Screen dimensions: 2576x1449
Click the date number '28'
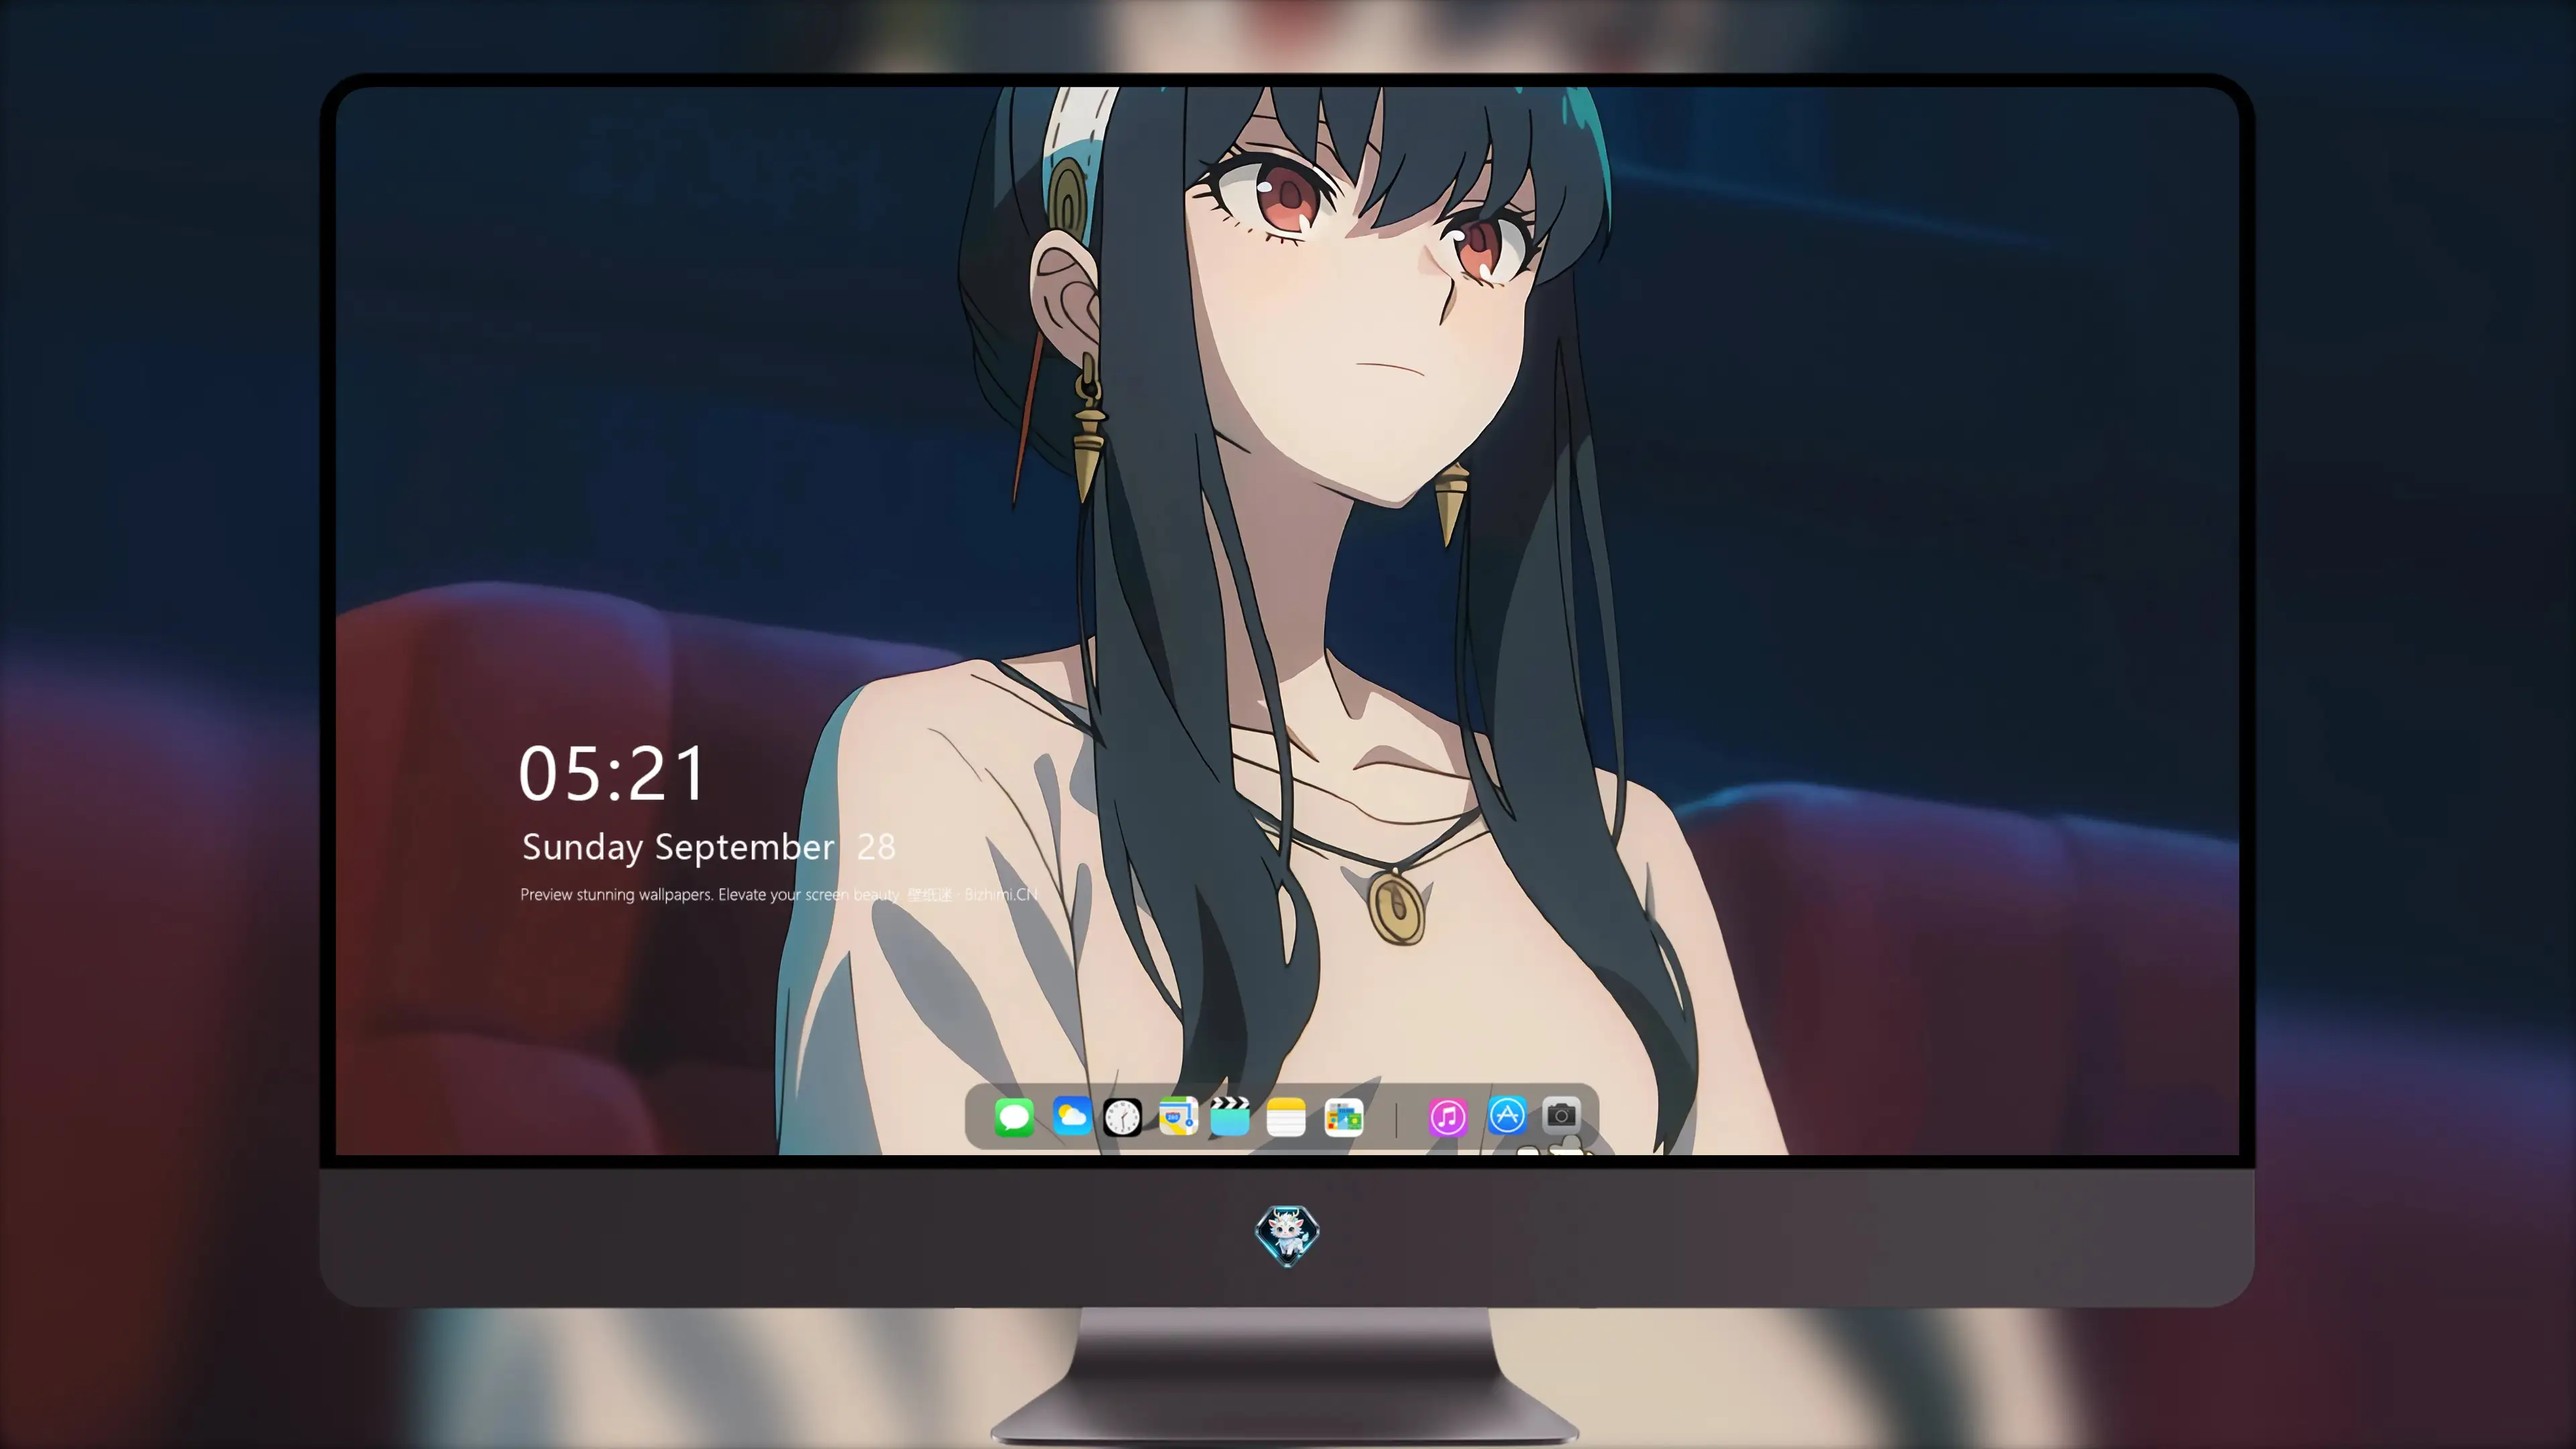point(876,847)
